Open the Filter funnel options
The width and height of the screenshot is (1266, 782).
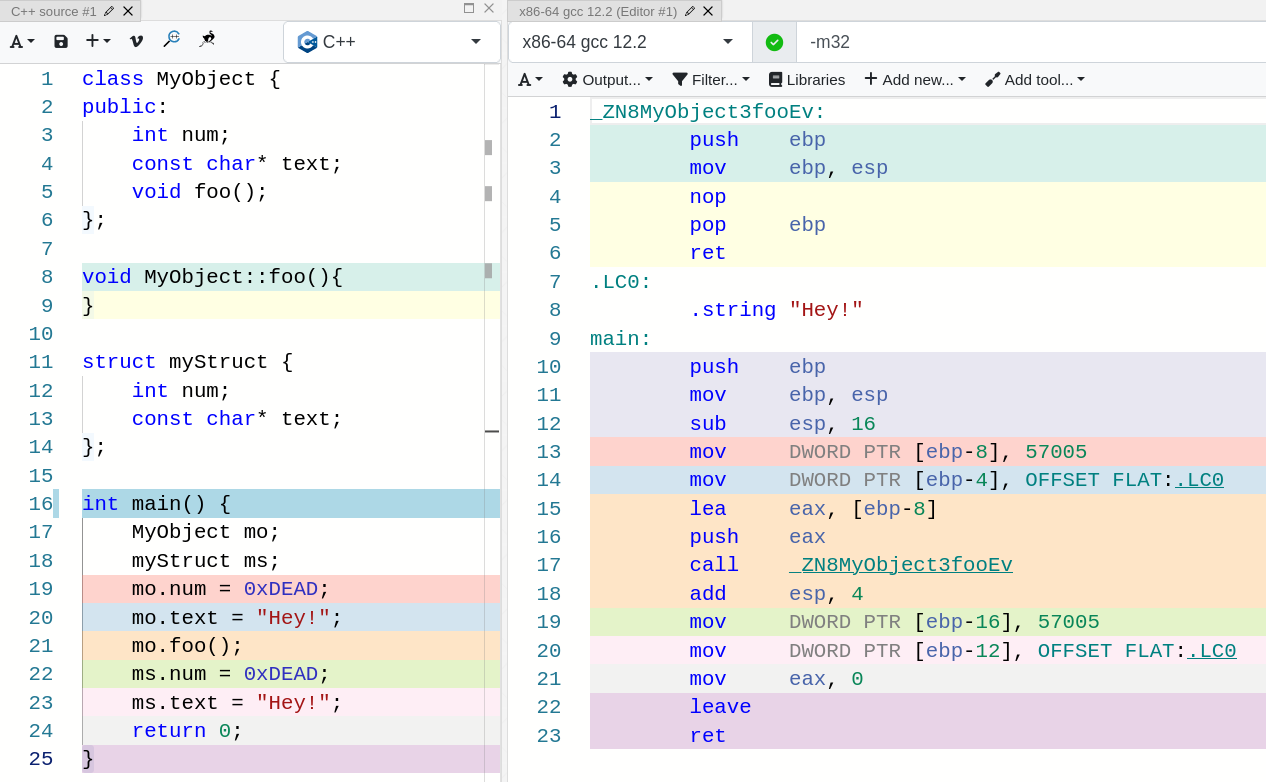click(710, 79)
